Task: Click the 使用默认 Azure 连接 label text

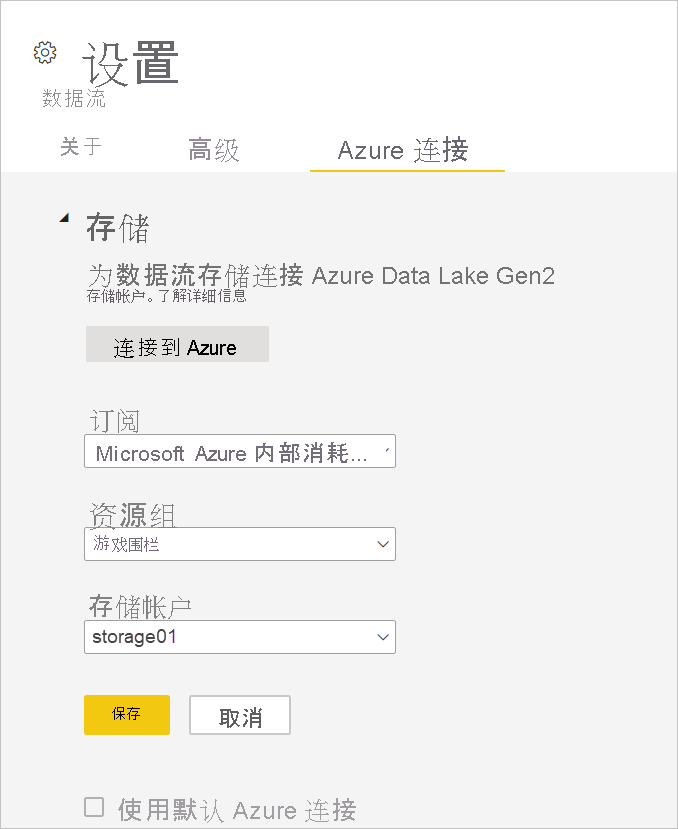Action: click(237, 809)
